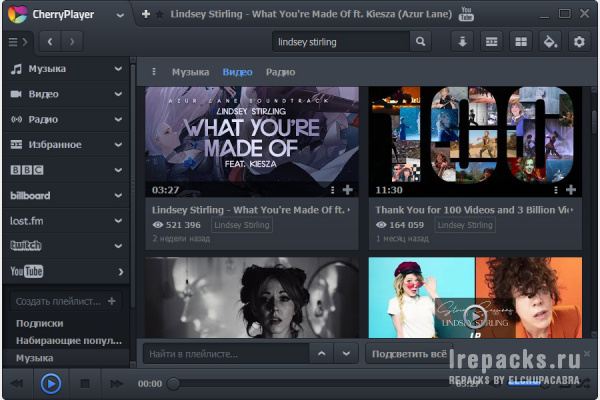Open the black-and-white portrait video thumbnail

pyautogui.click(x=252, y=297)
